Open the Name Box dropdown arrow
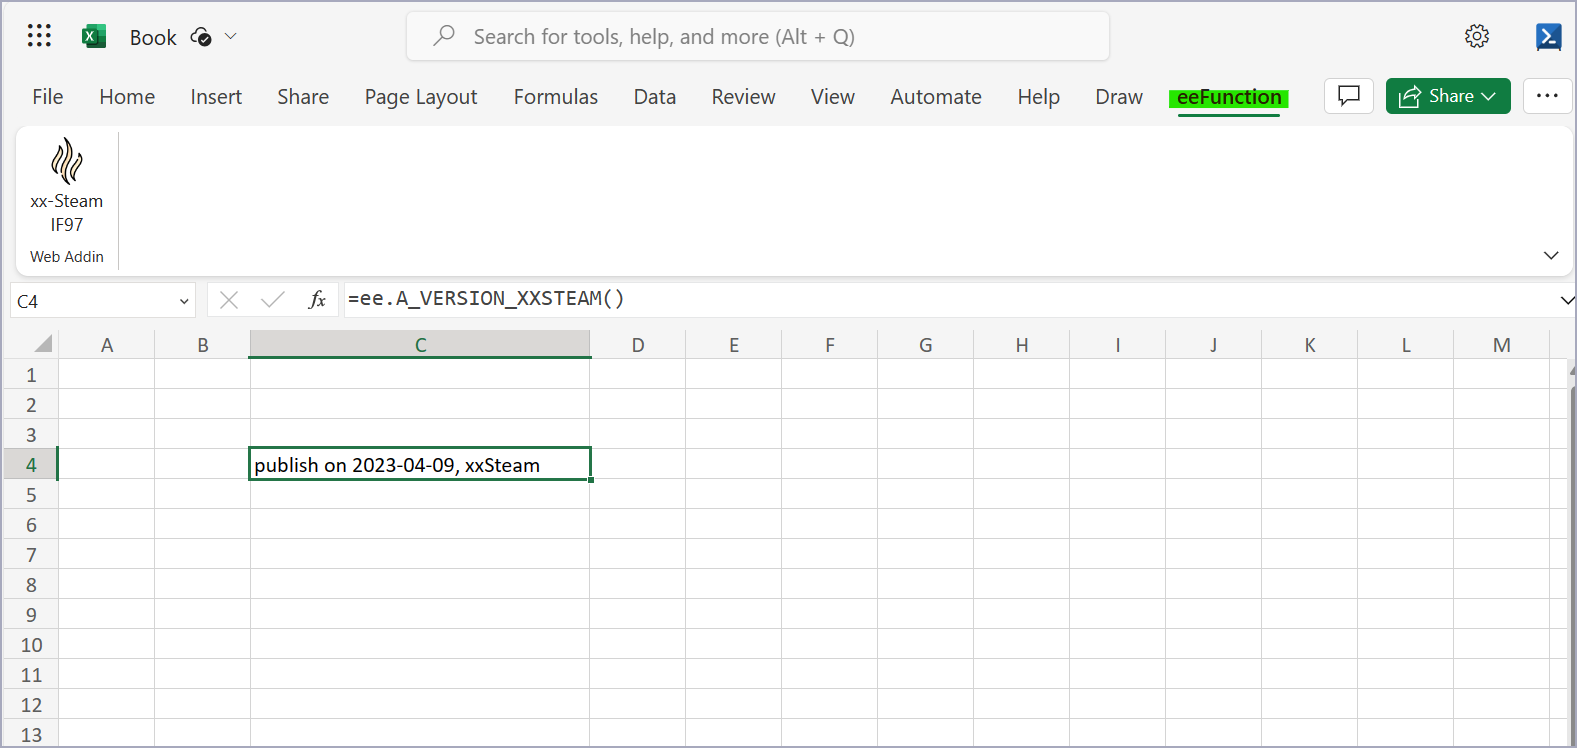Screen dimensions: 1577x748 (184, 301)
